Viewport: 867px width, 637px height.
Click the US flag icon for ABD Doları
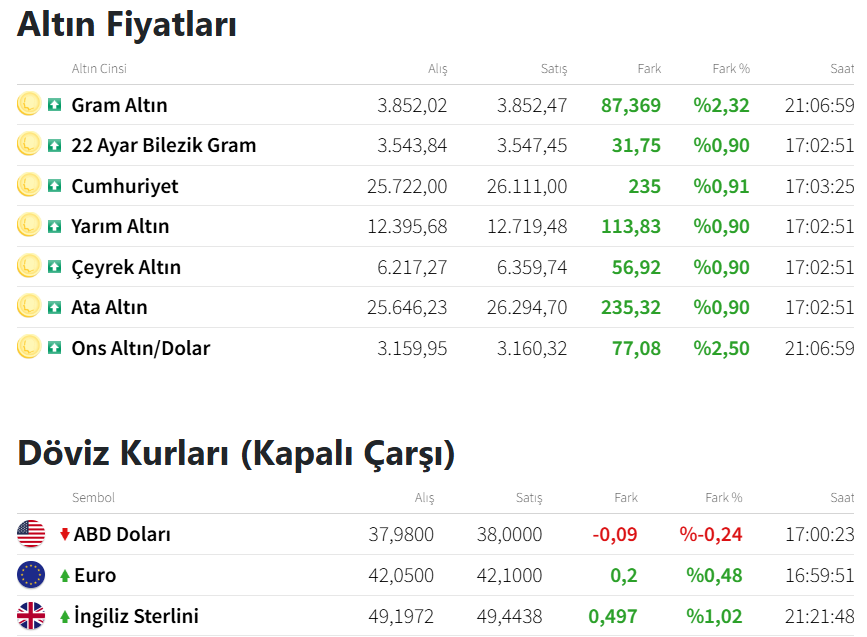pos(31,534)
